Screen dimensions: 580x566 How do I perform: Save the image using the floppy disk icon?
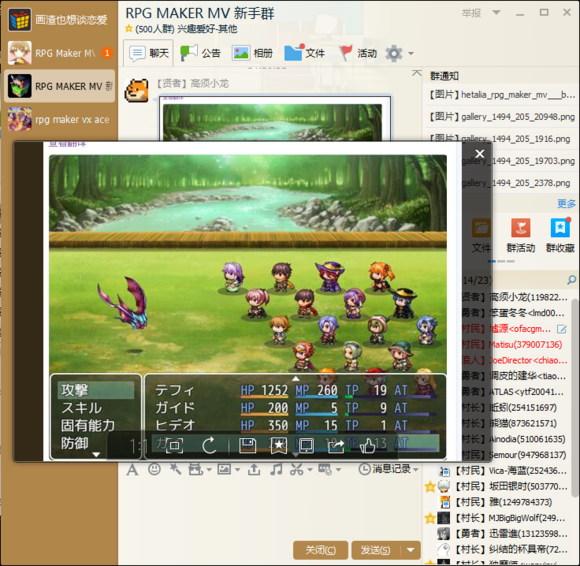[247, 445]
